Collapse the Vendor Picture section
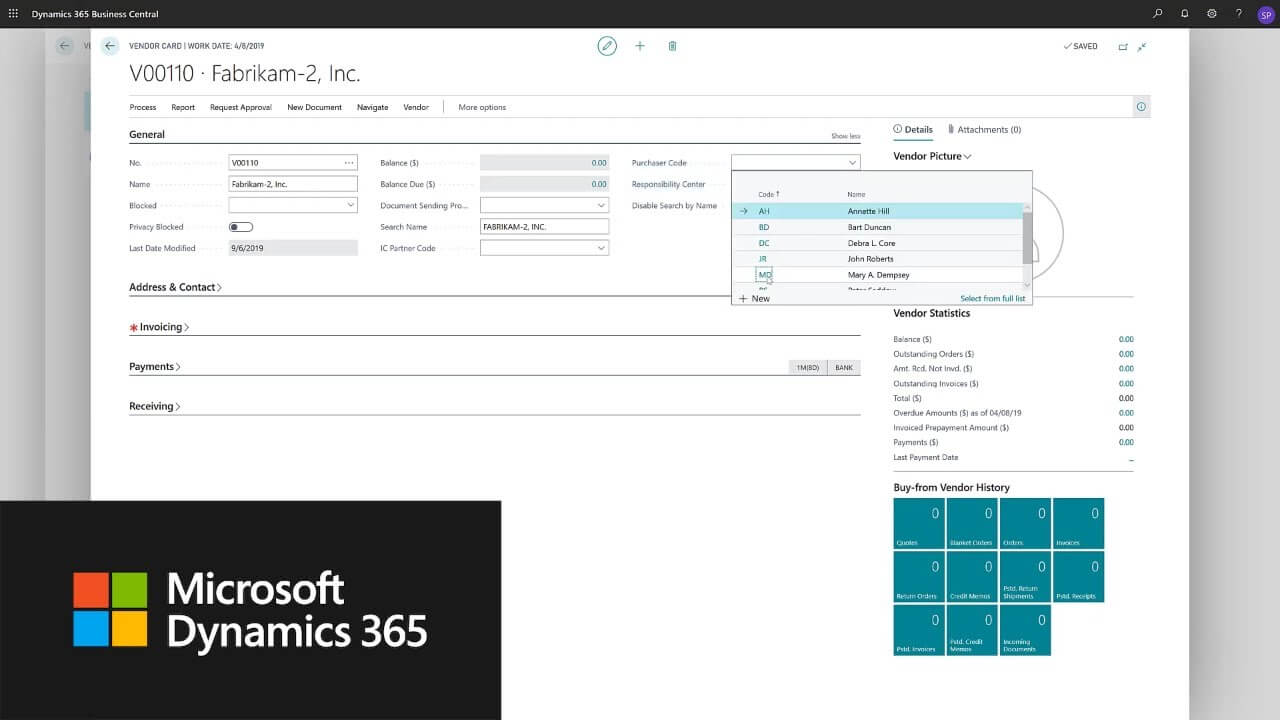This screenshot has width=1280, height=720. [932, 156]
